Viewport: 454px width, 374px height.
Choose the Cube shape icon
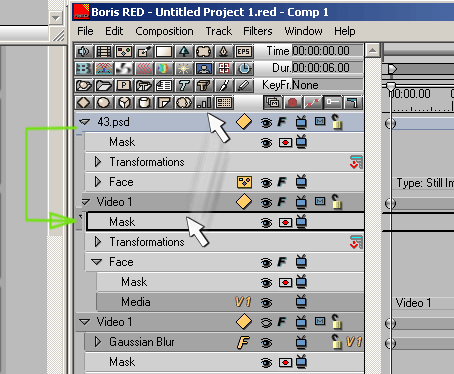pos(124,102)
